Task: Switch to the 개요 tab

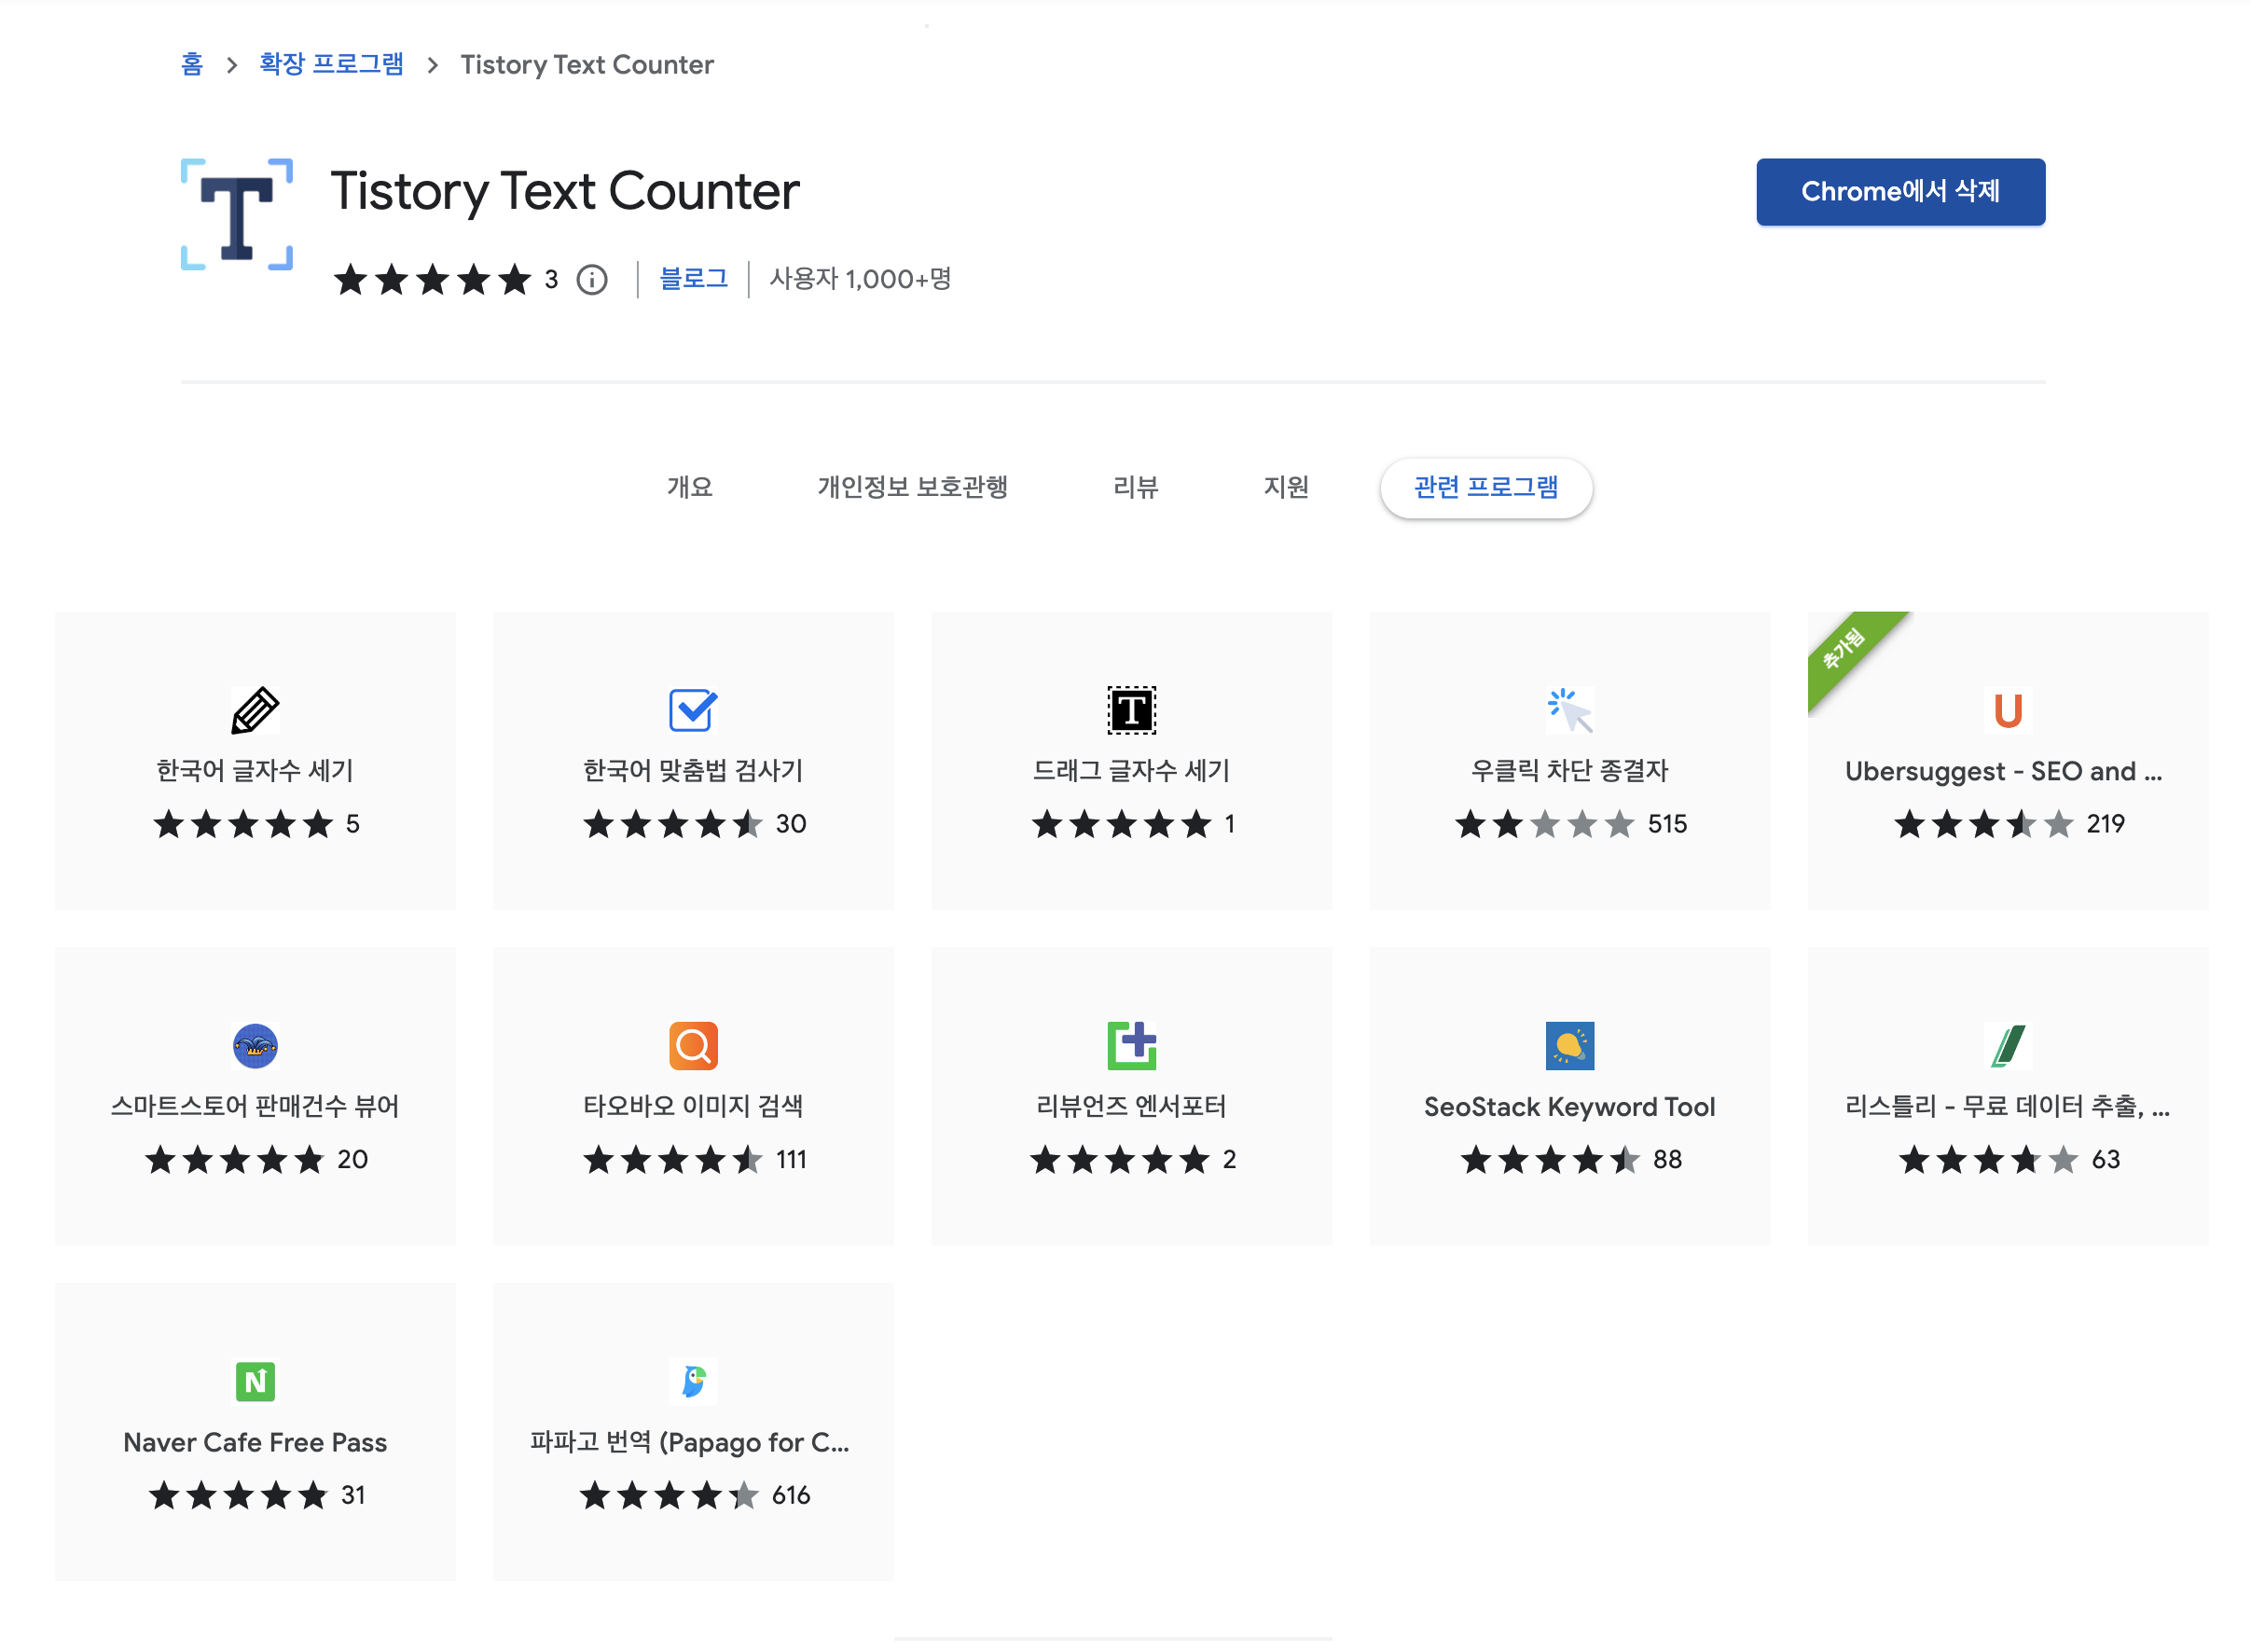Action: point(689,487)
